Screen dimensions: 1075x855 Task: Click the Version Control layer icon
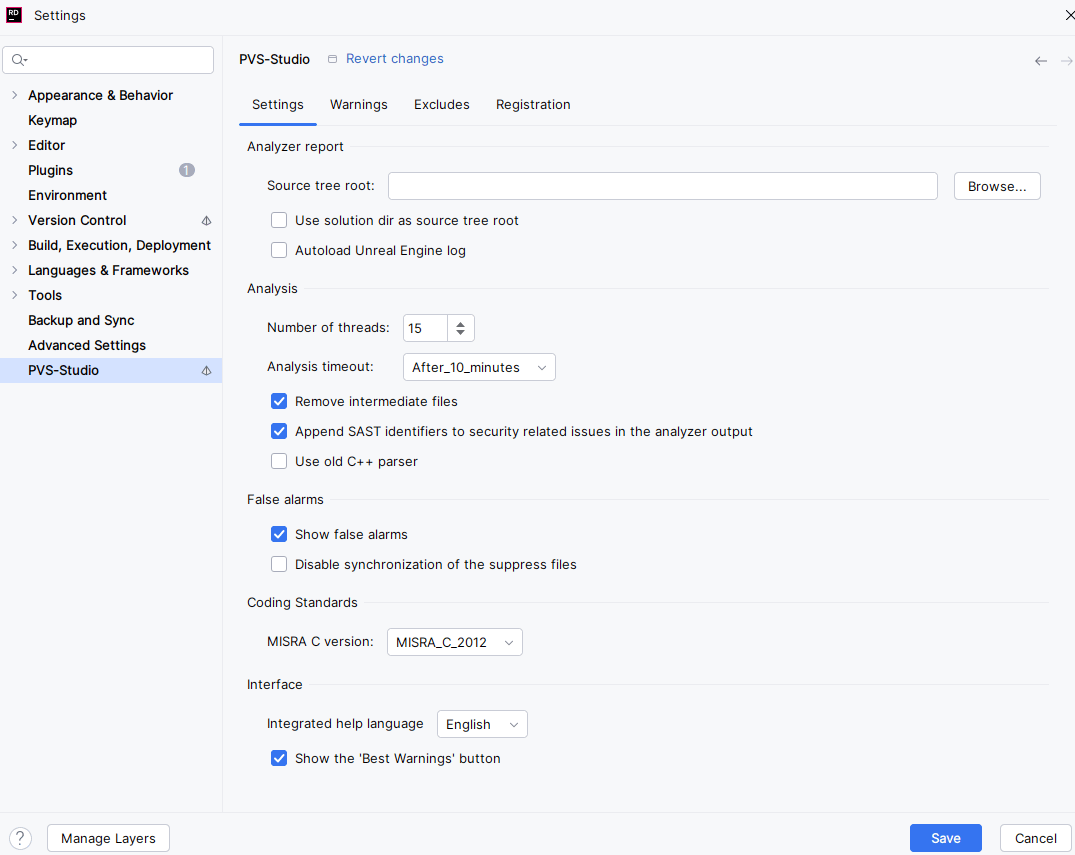(207, 221)
